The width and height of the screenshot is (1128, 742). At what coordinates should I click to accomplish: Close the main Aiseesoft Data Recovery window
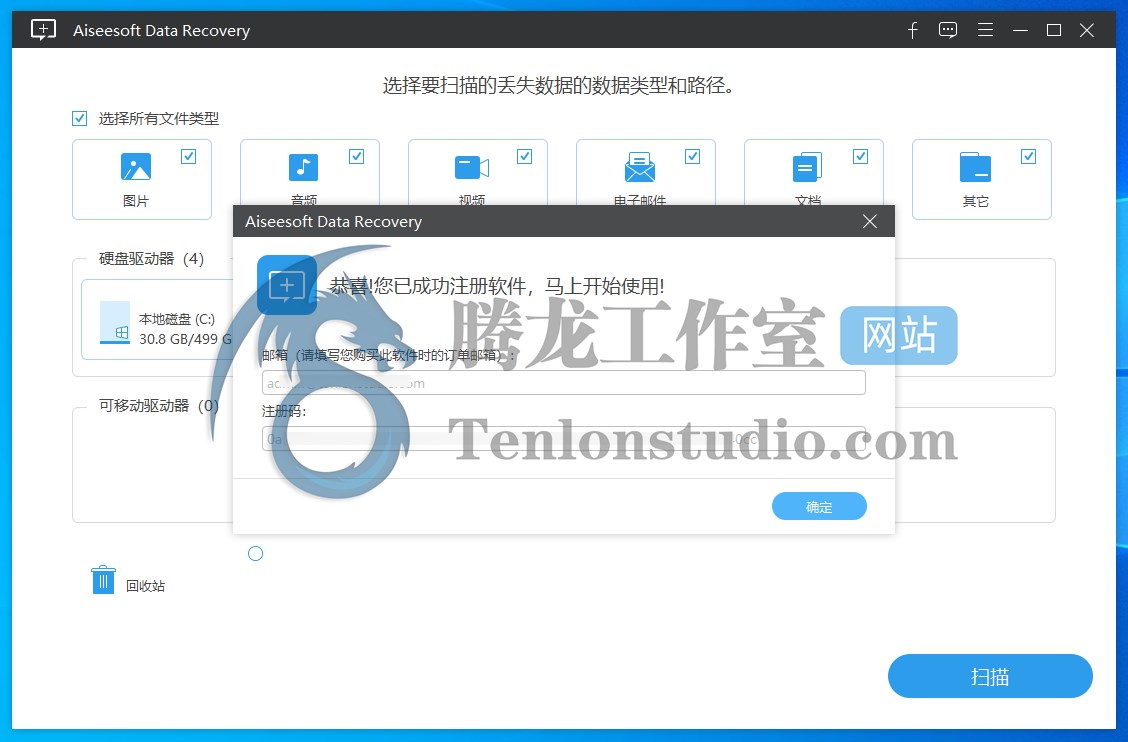pyautogui.click(x=1087, y=30)
